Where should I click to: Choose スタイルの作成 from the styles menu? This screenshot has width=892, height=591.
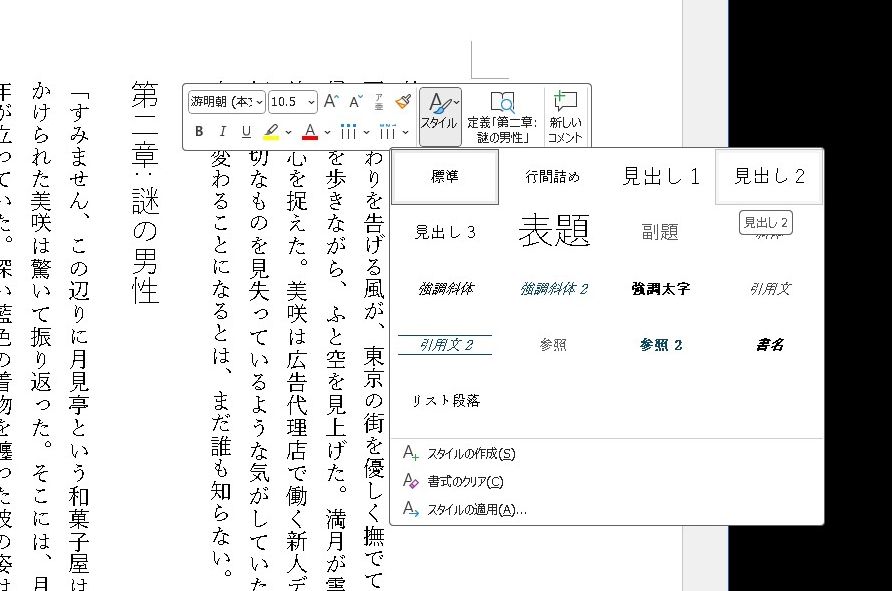pos(470,454)
